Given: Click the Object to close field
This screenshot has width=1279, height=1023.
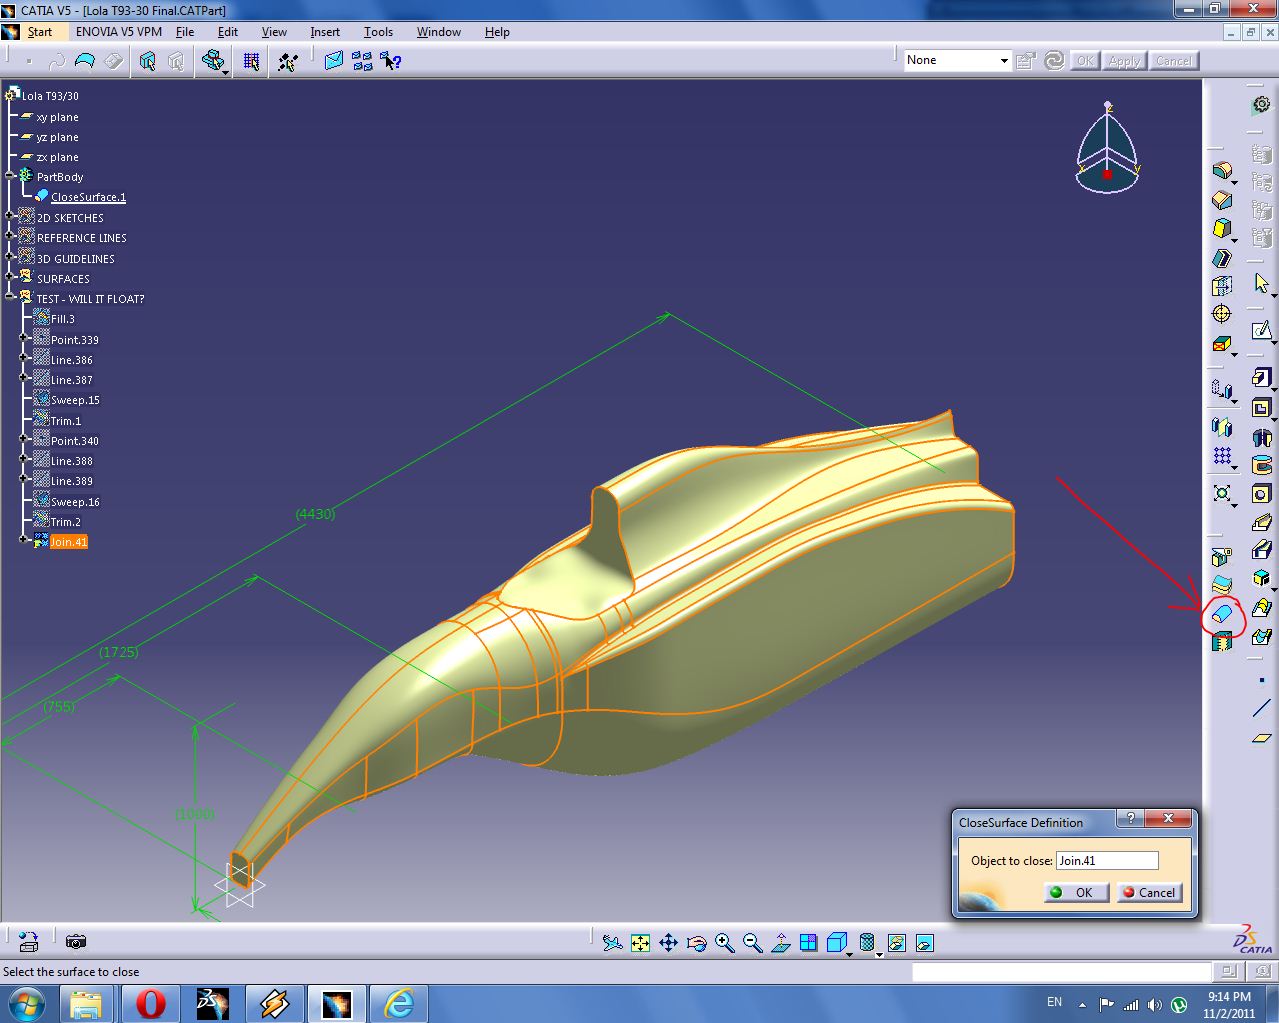Looking at the screenshot, I should 1107,861.
